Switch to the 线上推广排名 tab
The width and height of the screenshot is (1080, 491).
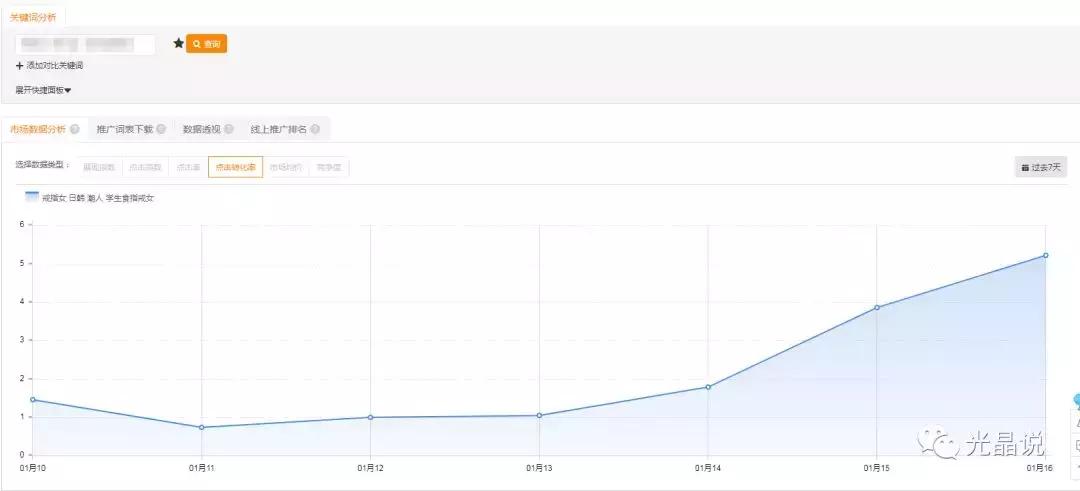pyautogui.click(x=278, y=129)
